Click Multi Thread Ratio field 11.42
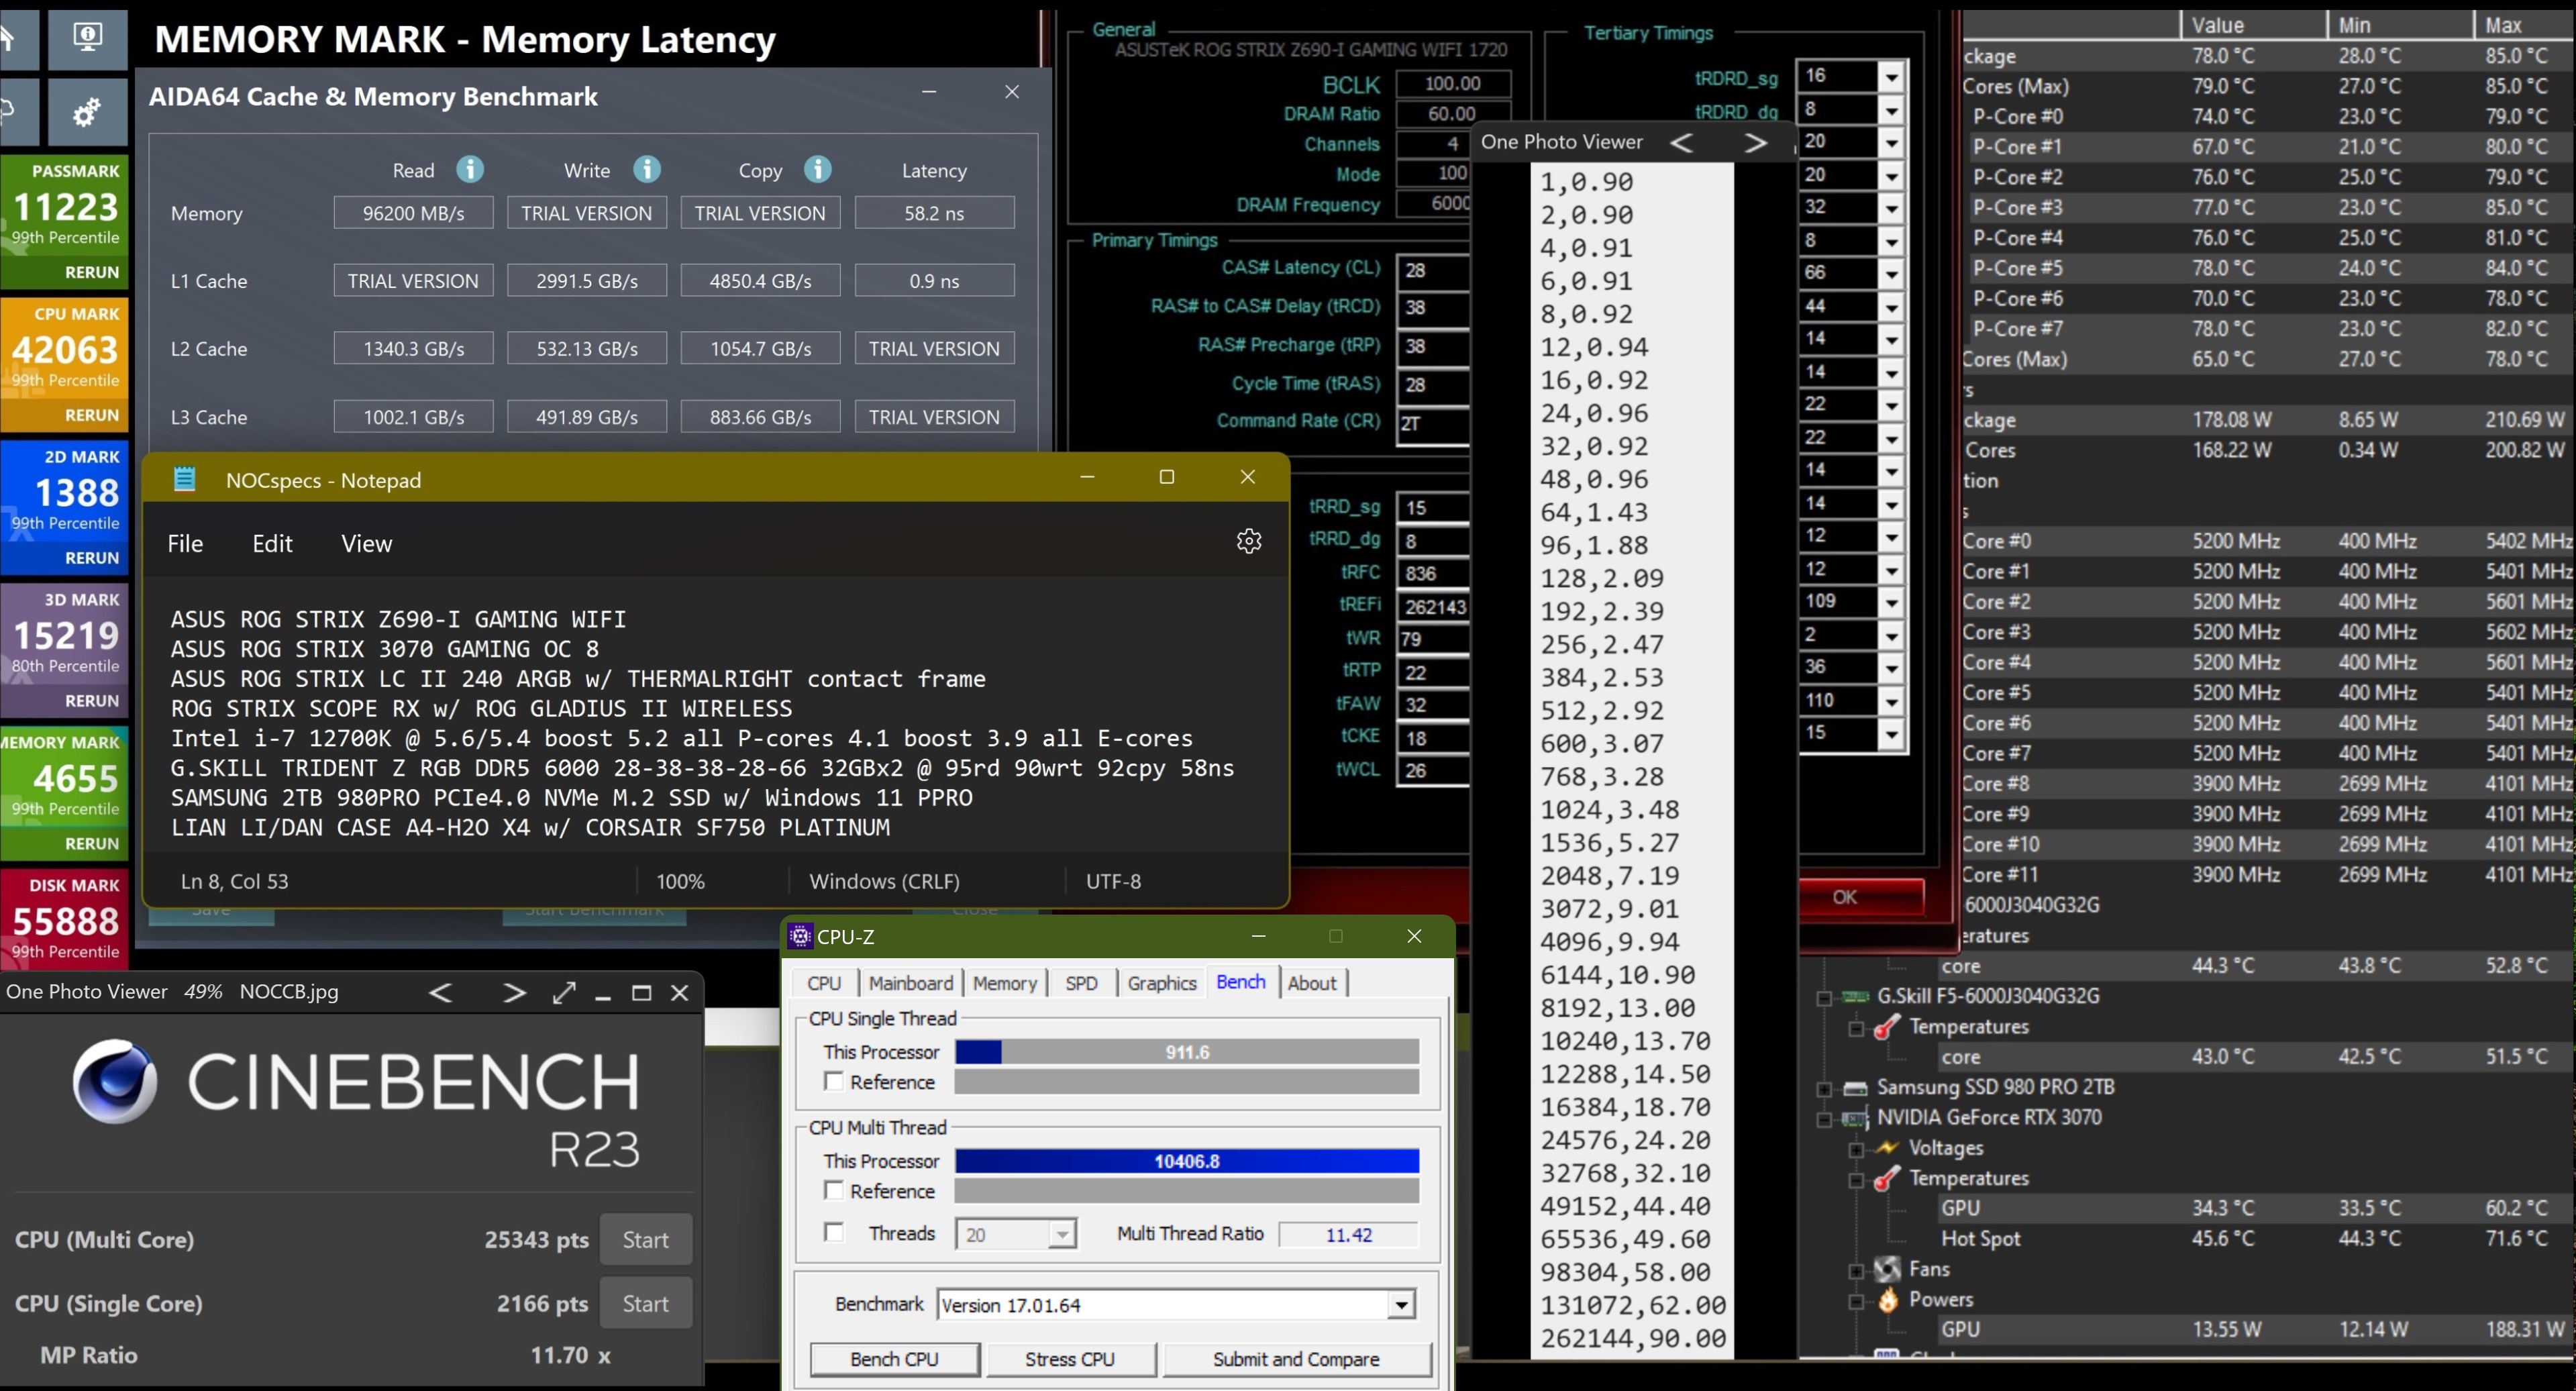 (x=1348, y=1235)
